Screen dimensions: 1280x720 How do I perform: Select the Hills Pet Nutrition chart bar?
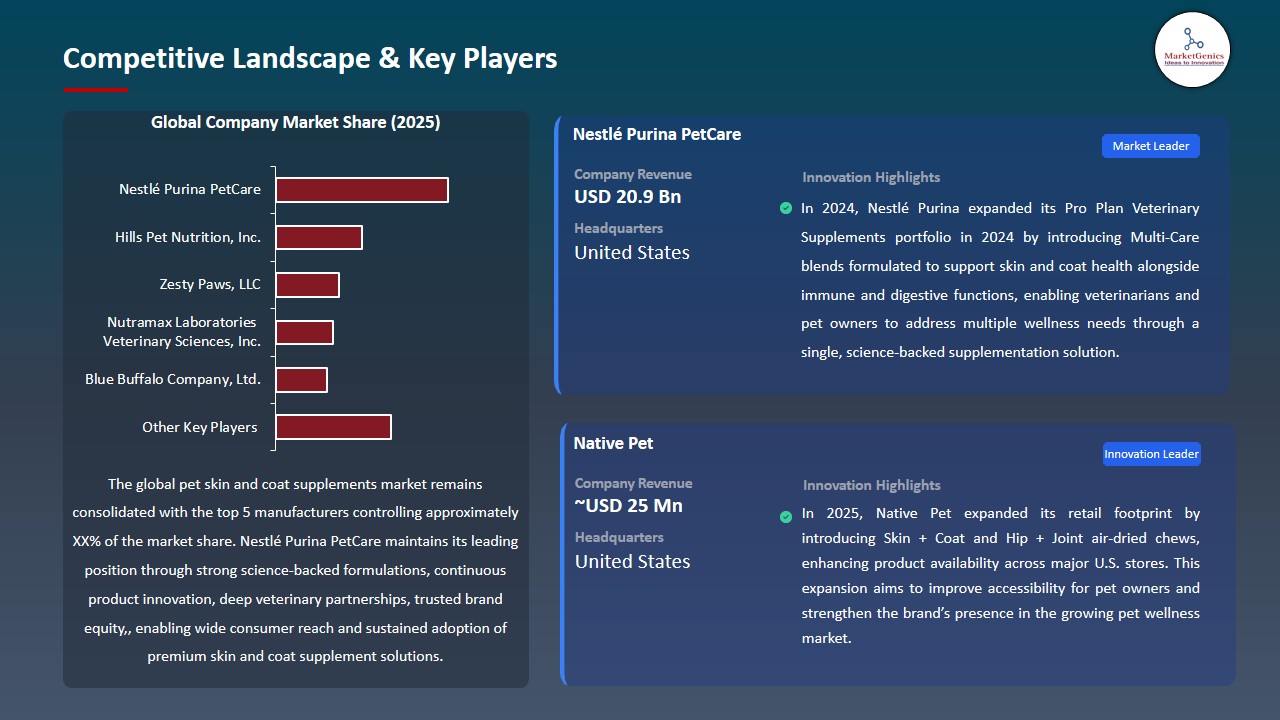click(x=319, y=237)
